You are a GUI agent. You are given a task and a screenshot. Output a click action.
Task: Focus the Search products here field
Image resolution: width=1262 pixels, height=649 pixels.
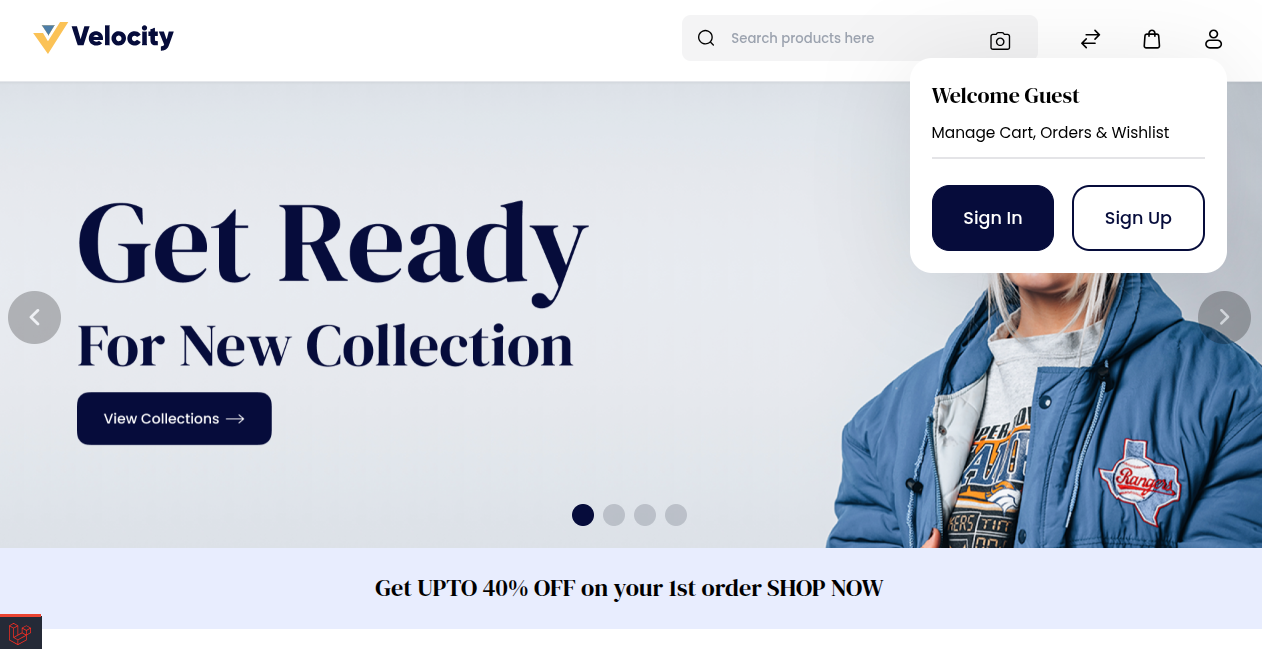[x=850, y=38]
